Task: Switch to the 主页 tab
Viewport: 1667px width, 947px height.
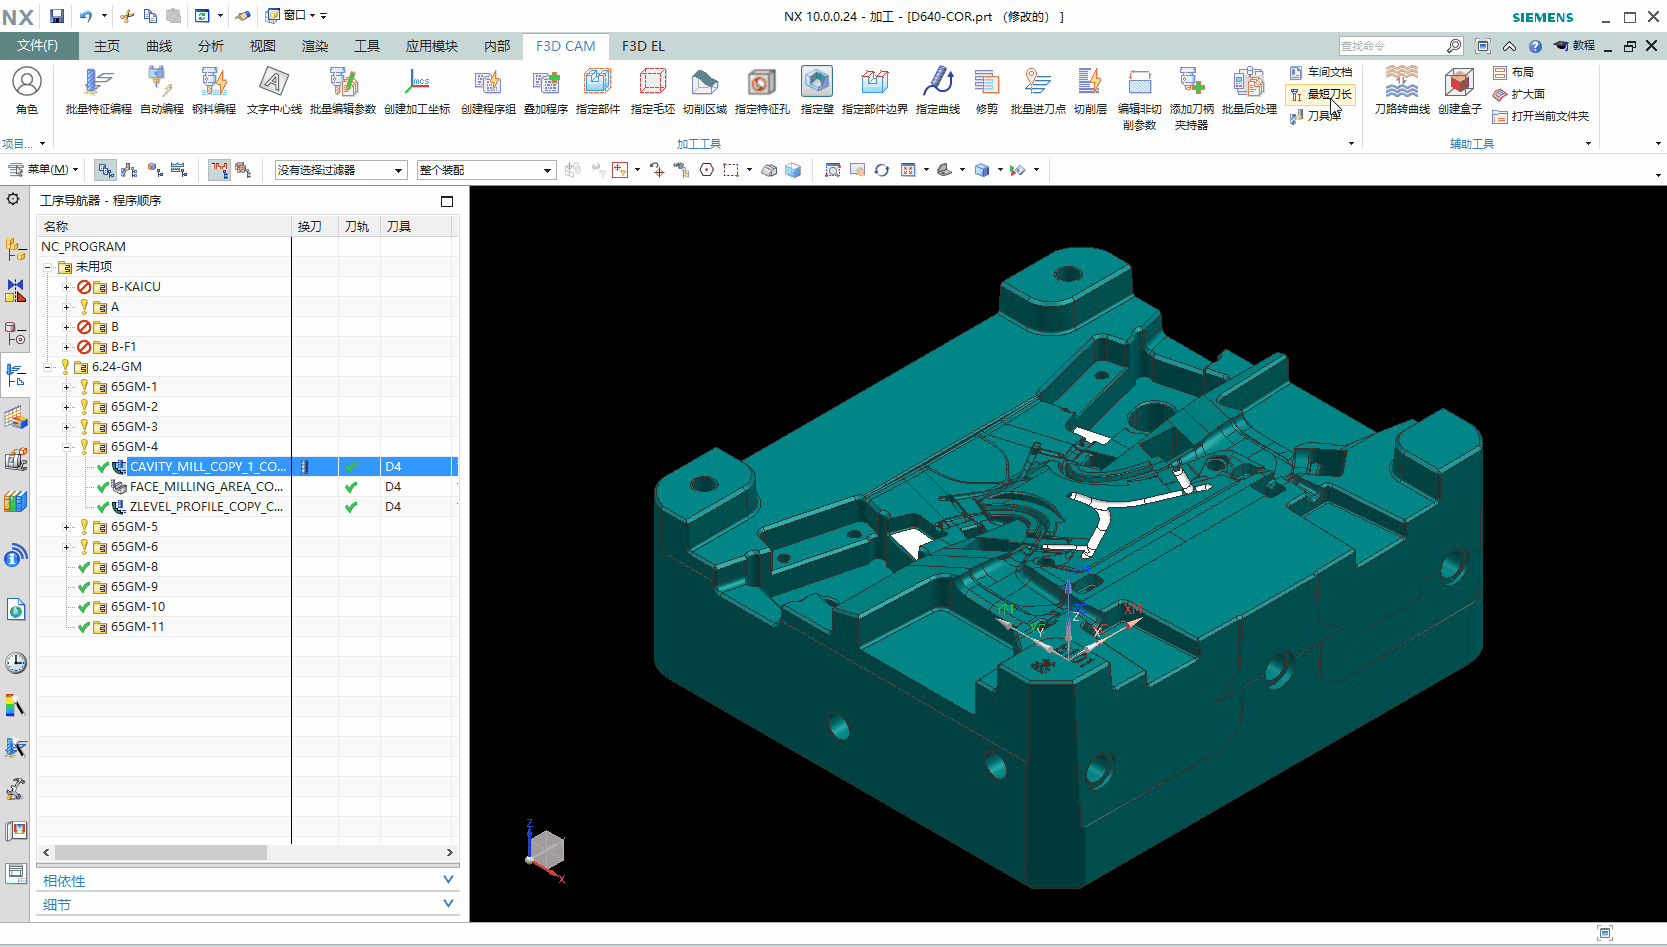Action: coord(107,46)
